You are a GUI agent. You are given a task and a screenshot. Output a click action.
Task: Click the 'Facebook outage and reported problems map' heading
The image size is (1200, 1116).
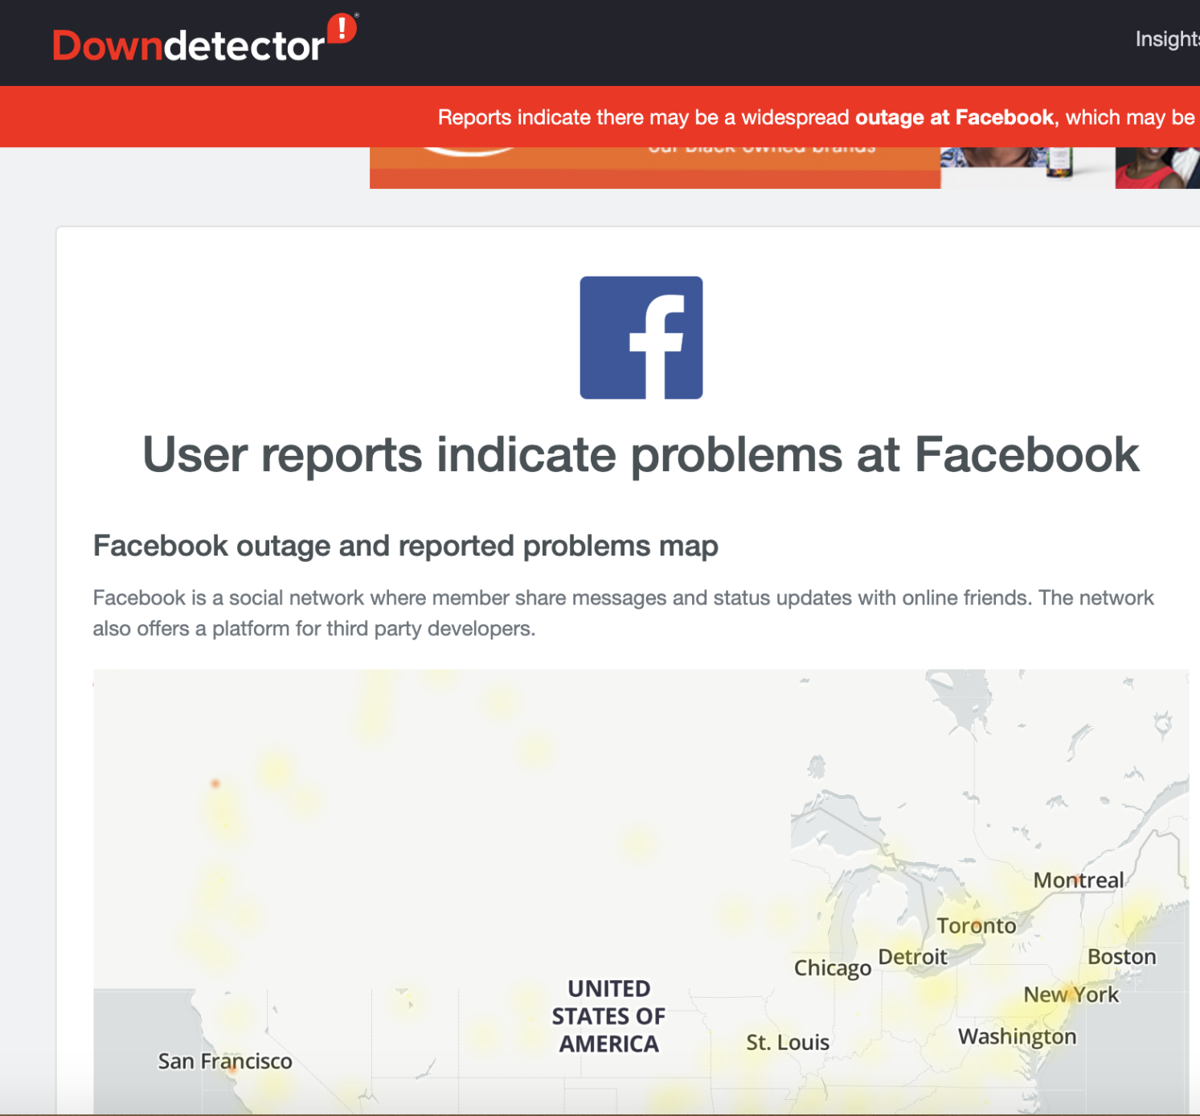(405, 546)
